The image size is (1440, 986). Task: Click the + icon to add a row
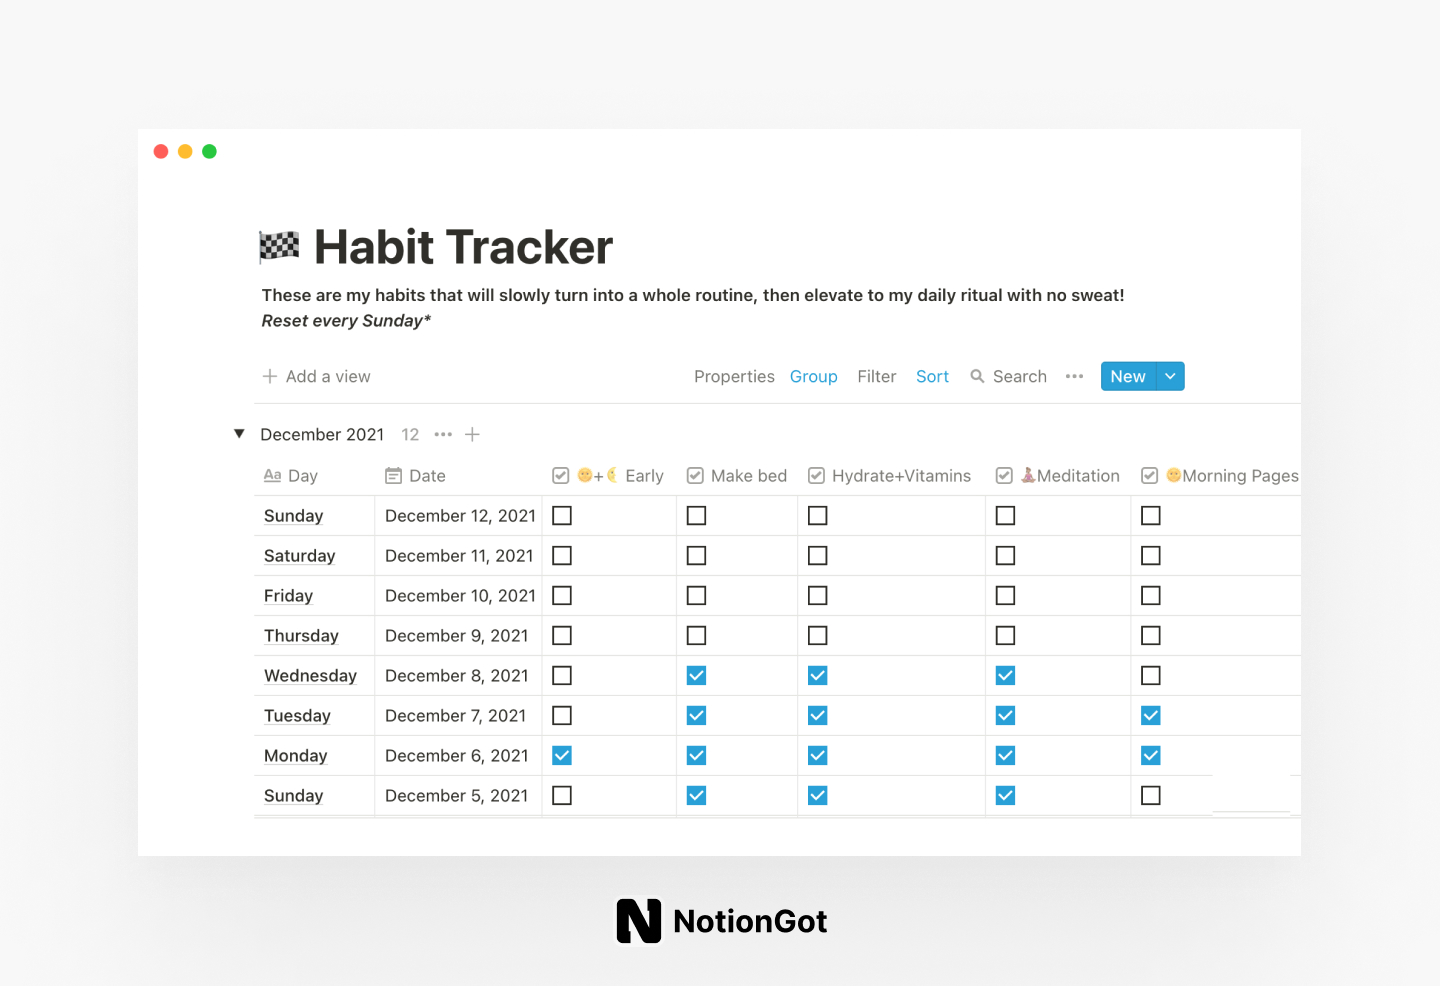[x=472, y=434]
